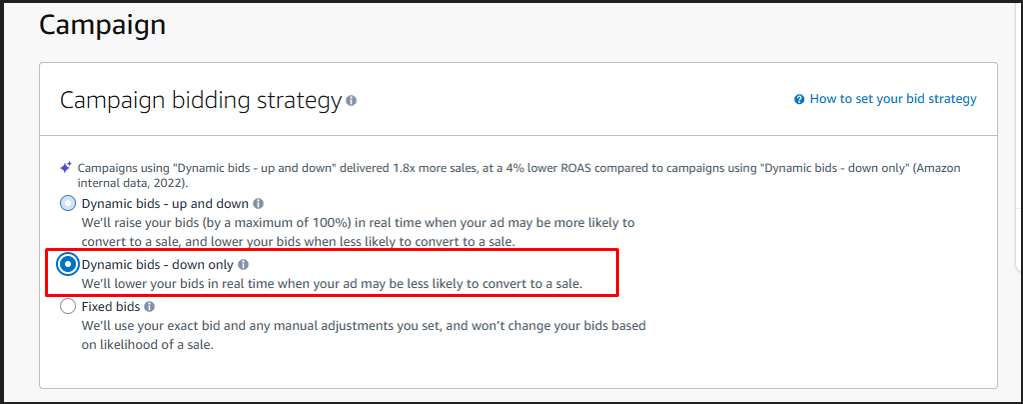Click the sparkle insight icon
This screenshot has width=1023, height=404.
(x=66, y=168)
